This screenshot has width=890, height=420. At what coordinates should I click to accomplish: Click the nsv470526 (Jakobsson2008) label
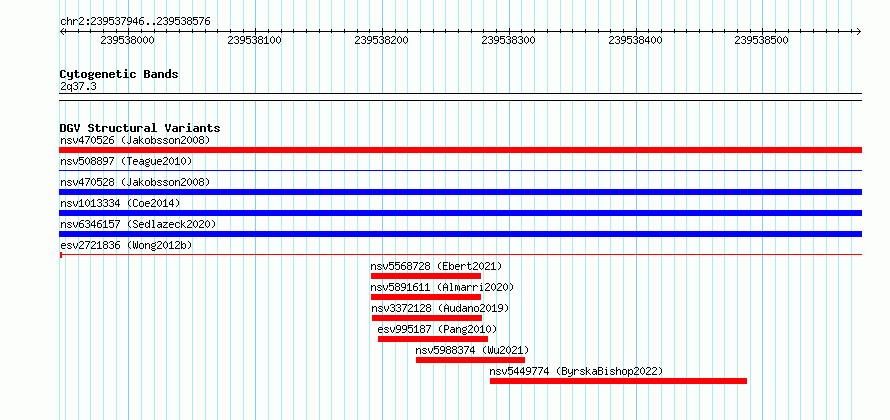[x=135, y=140]
